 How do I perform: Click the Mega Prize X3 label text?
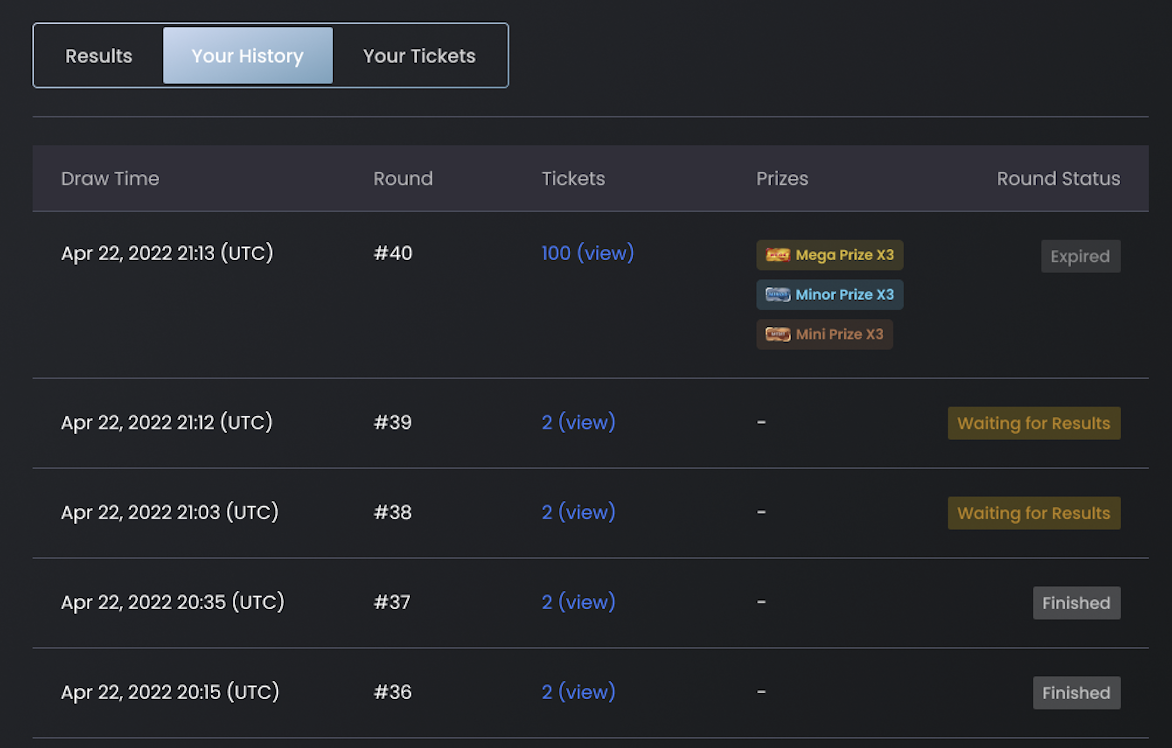844,255
